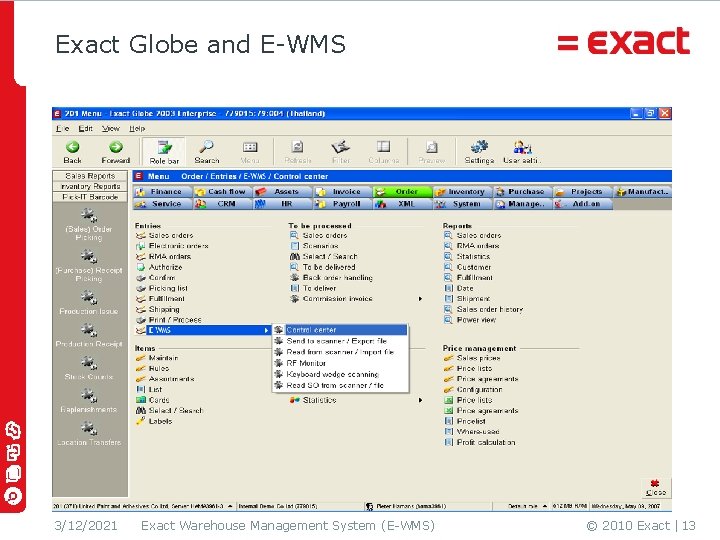The width and height of the screenshot is (720, 540).
Task: Click the red Close icon at bottom right
Action: coord(655,483)
